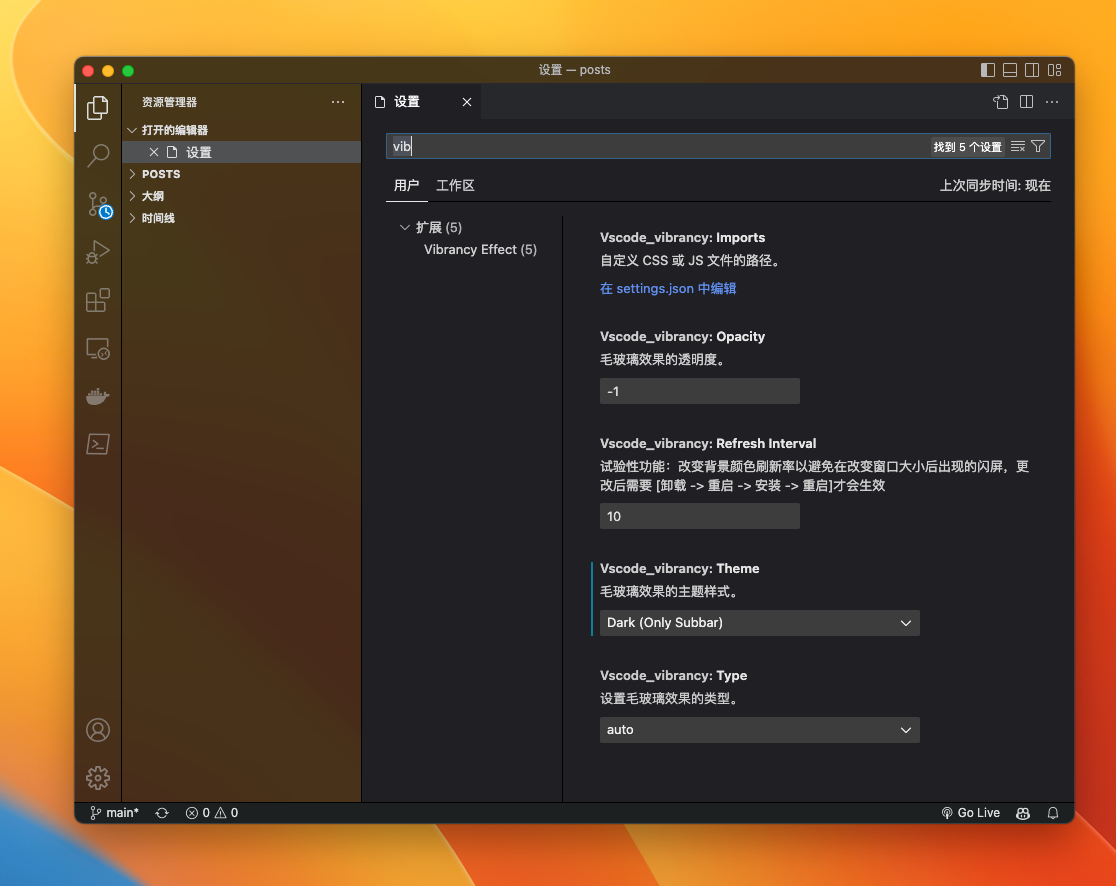Image resolution: width=1116 pixels, height=886 pixels.
Task: Open Customize Layout icon
Action: click(1054, 70)
